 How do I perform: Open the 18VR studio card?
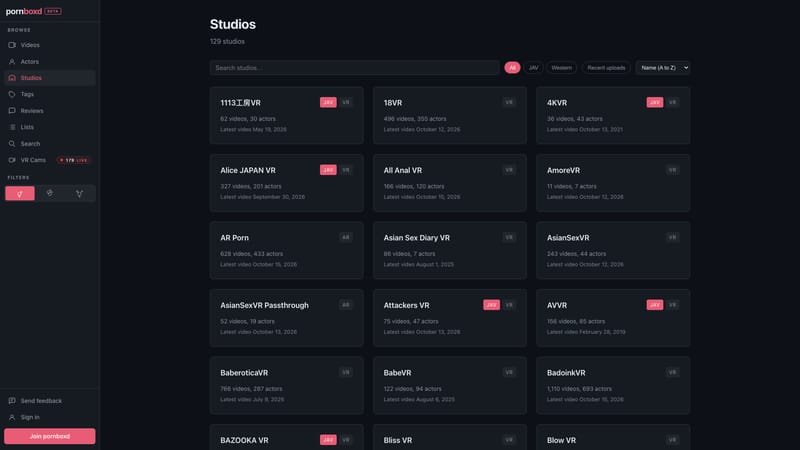click(449, 115)
